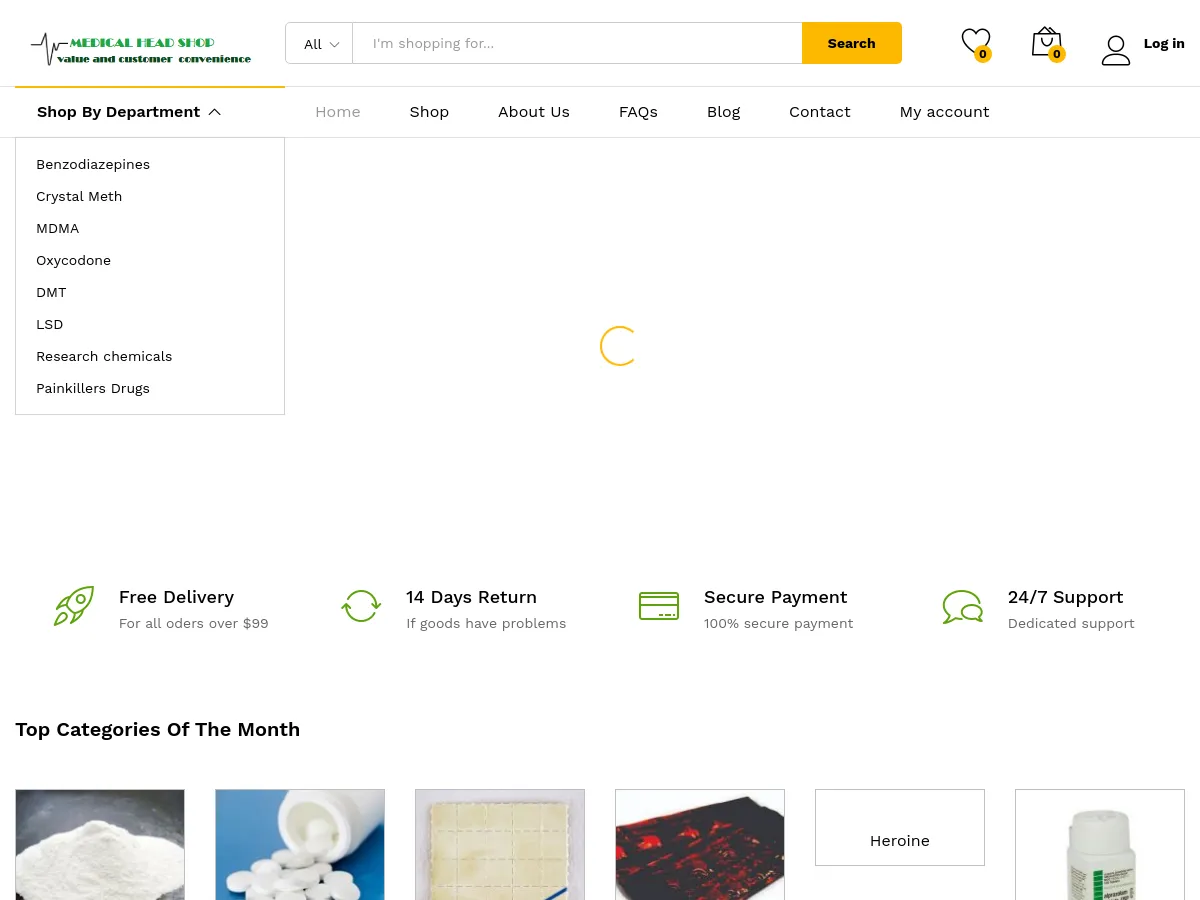Open the FAQs page
This screenshot has height=900, width=1200.
[x=638, y=111]
